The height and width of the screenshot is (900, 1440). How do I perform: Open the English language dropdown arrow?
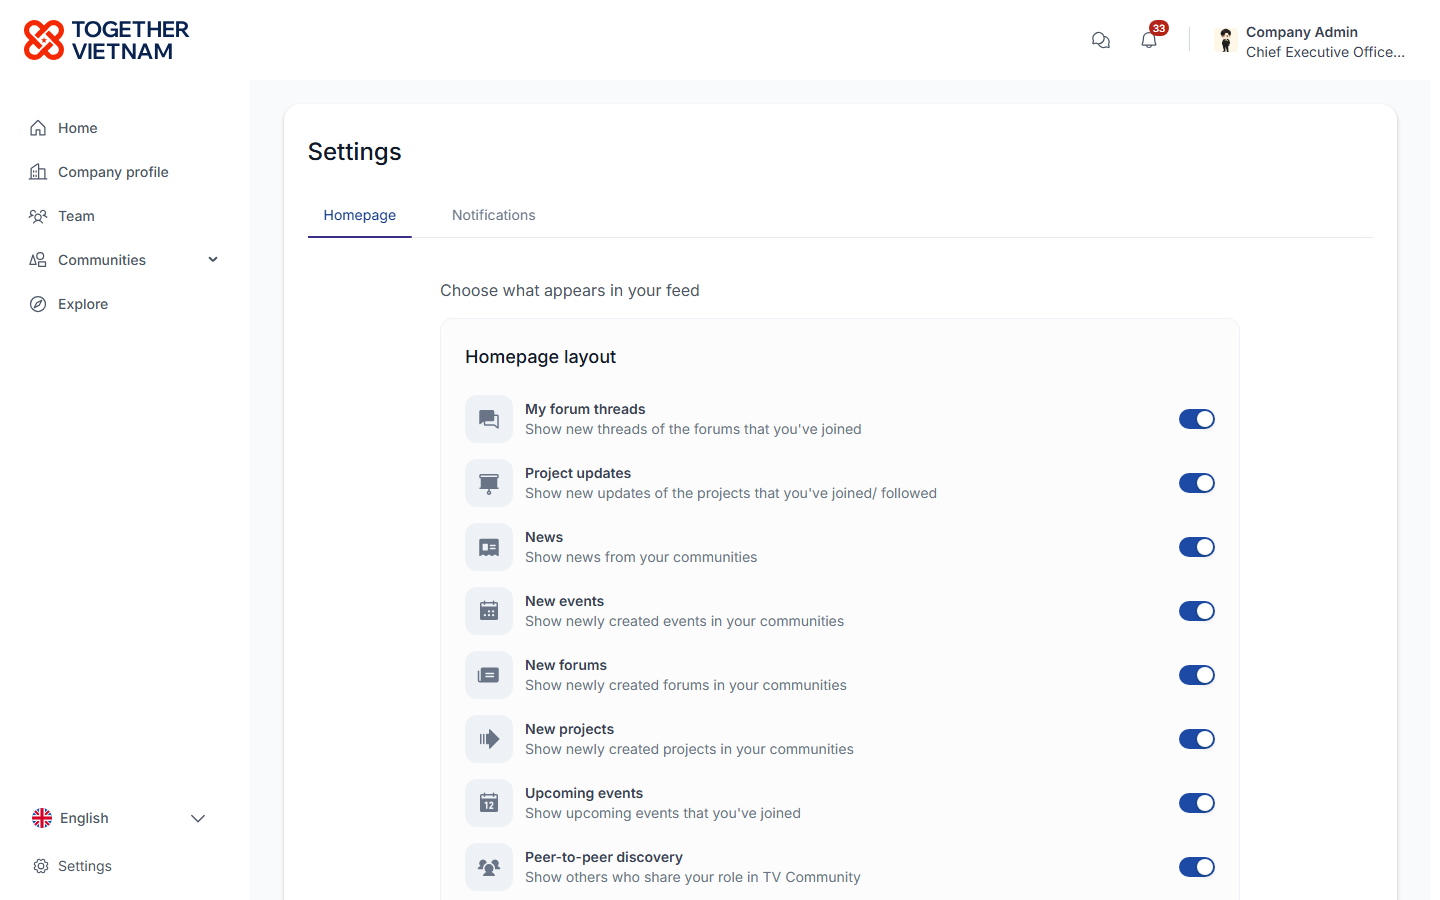pos(198,818)
